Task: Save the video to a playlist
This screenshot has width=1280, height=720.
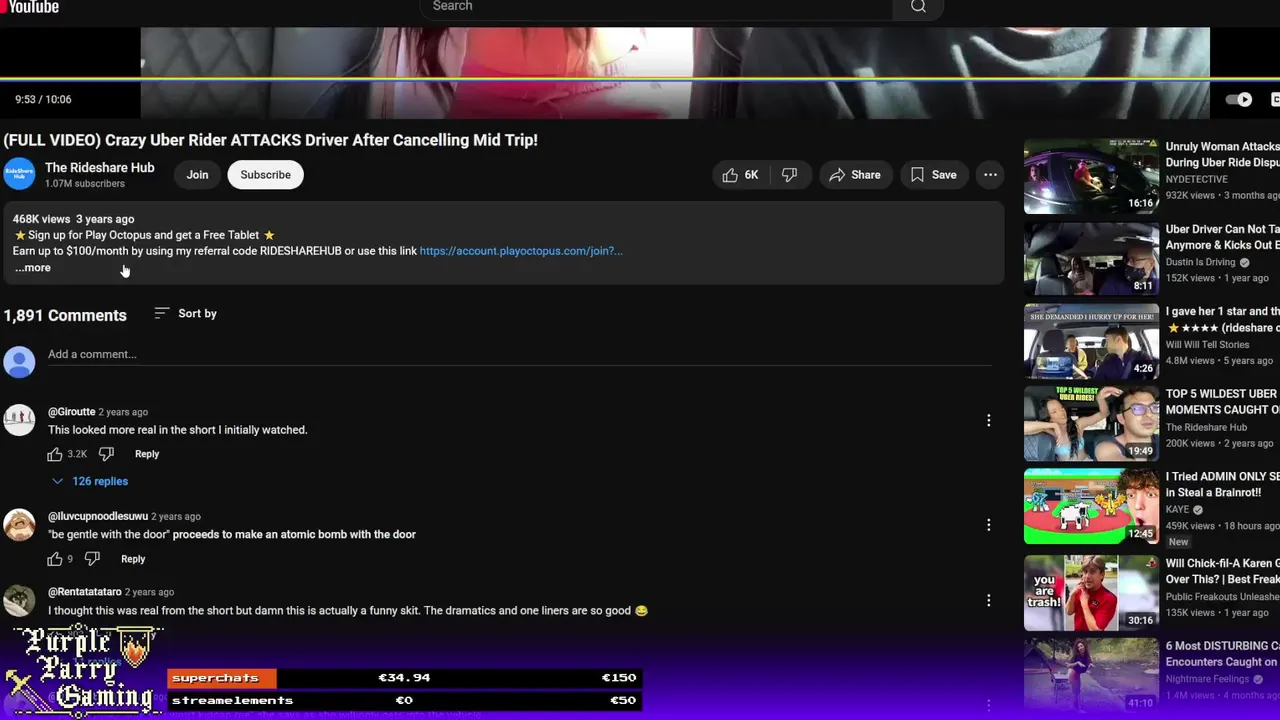Action: coord(933,175)
